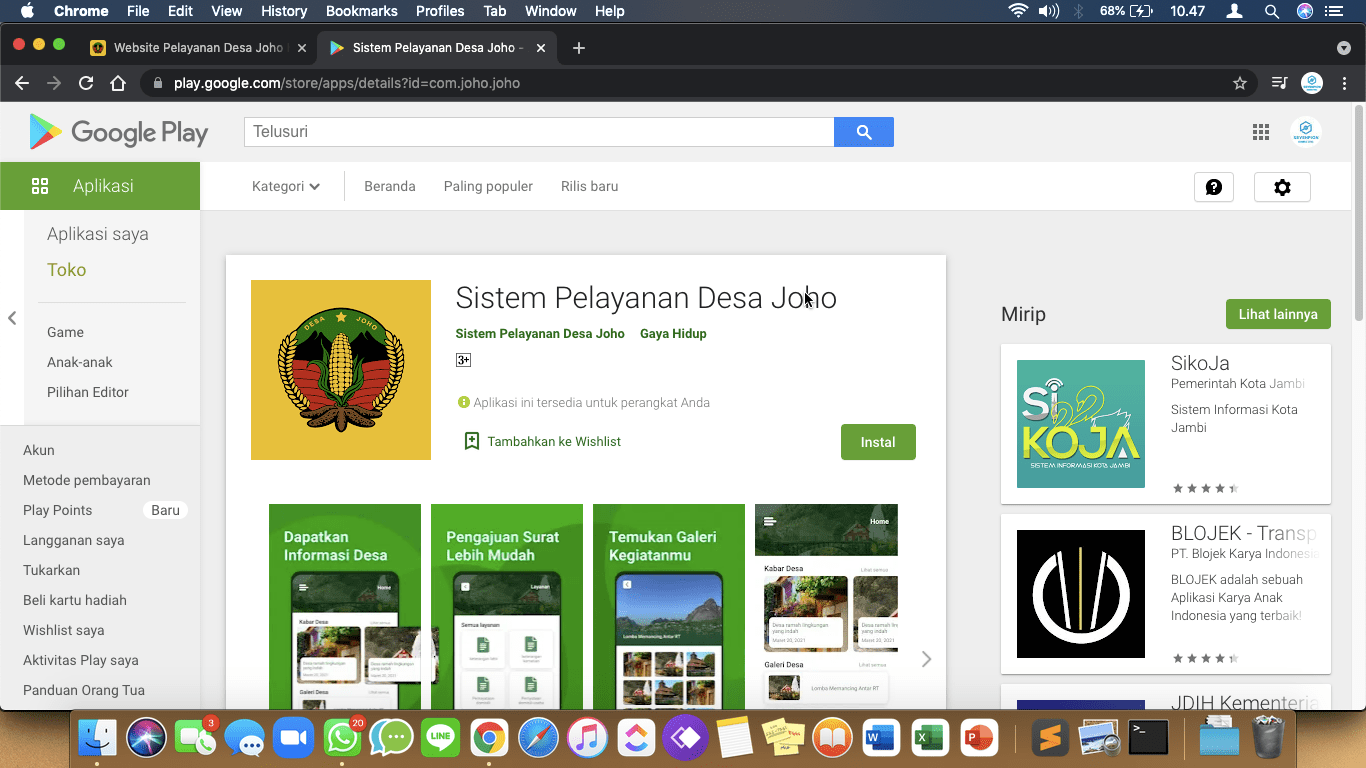Open the Play Store settings gear
This screenshot has height=768, width=1366.
pyautogui.click(x=1282, y=187)
